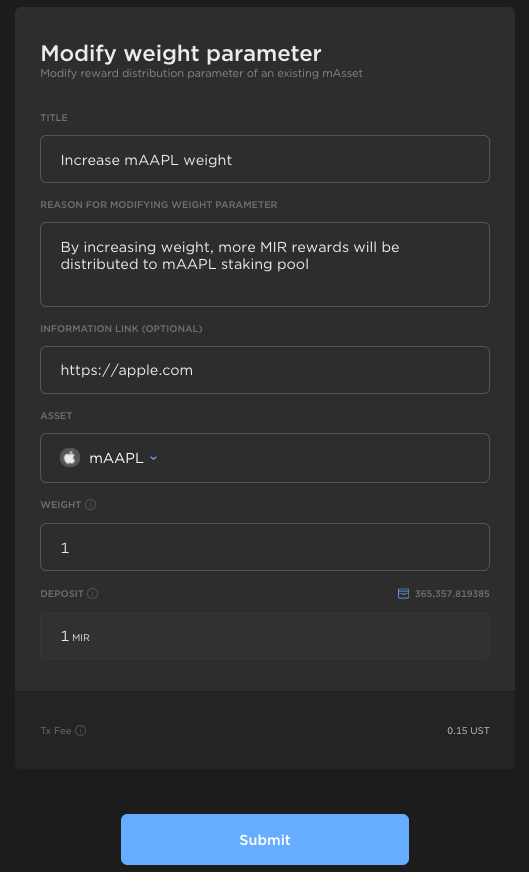
Task: Focus the Weight input showing 1
Action: [x=265, y=547]
